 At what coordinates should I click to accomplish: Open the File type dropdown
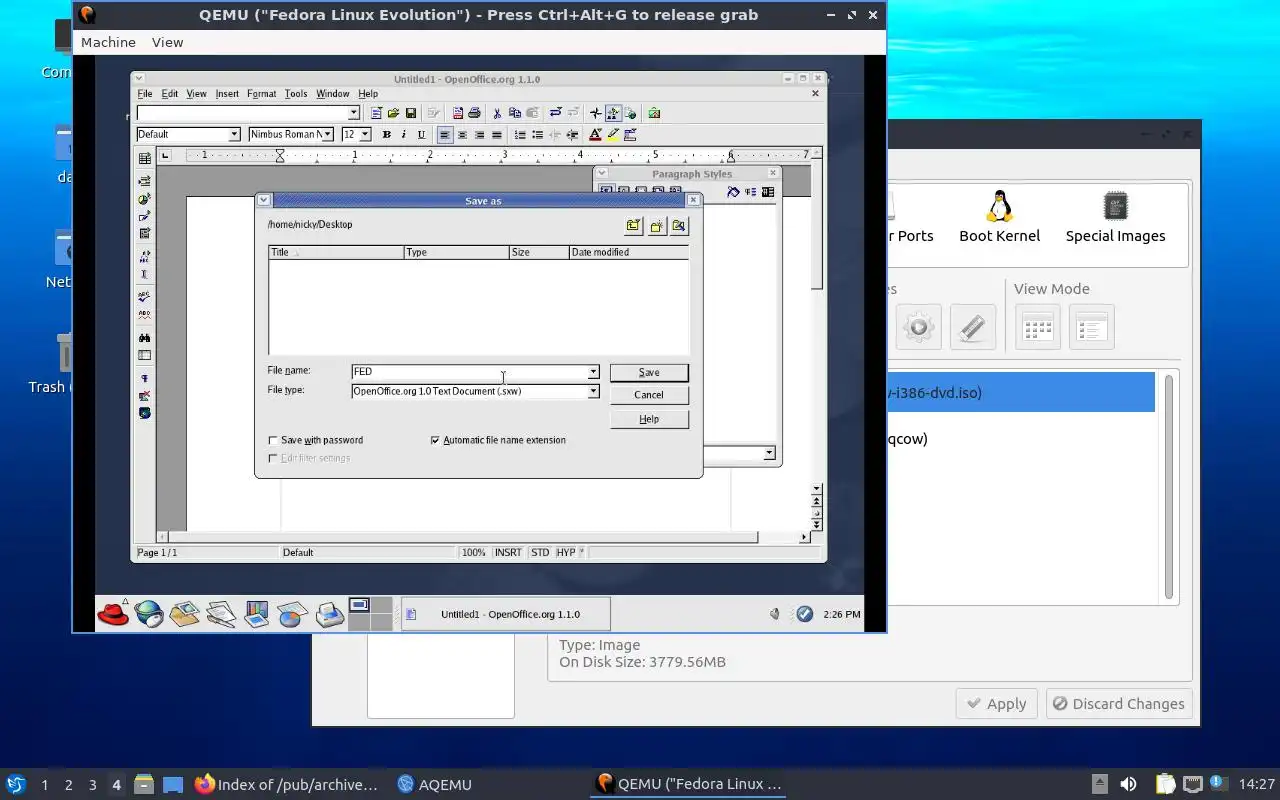[x=593, y=391]
